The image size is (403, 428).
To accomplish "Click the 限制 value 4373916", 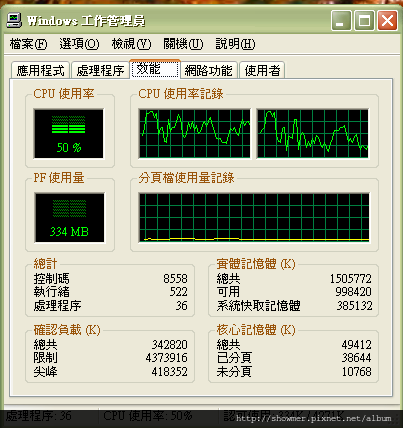I will [x=167, y=358].
